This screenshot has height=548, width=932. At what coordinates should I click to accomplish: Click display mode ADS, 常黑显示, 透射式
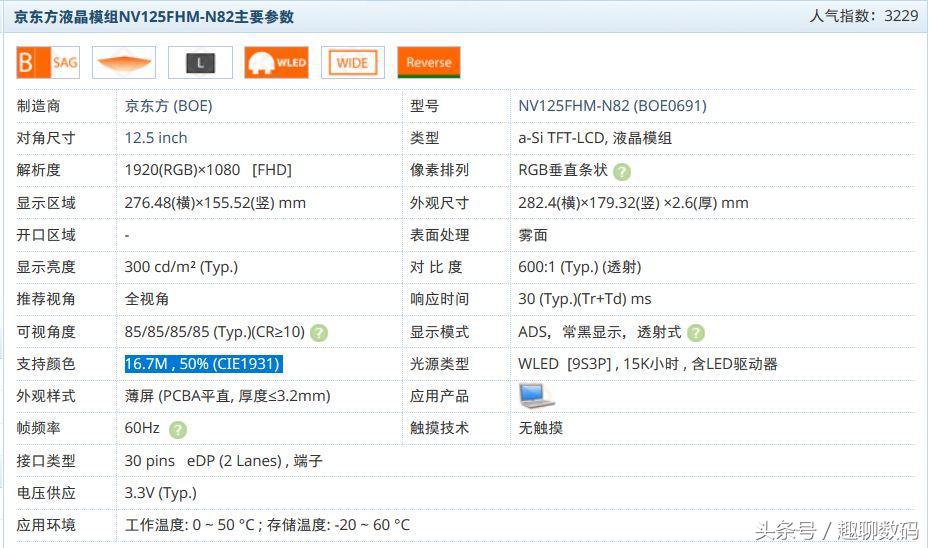(600, 332)
